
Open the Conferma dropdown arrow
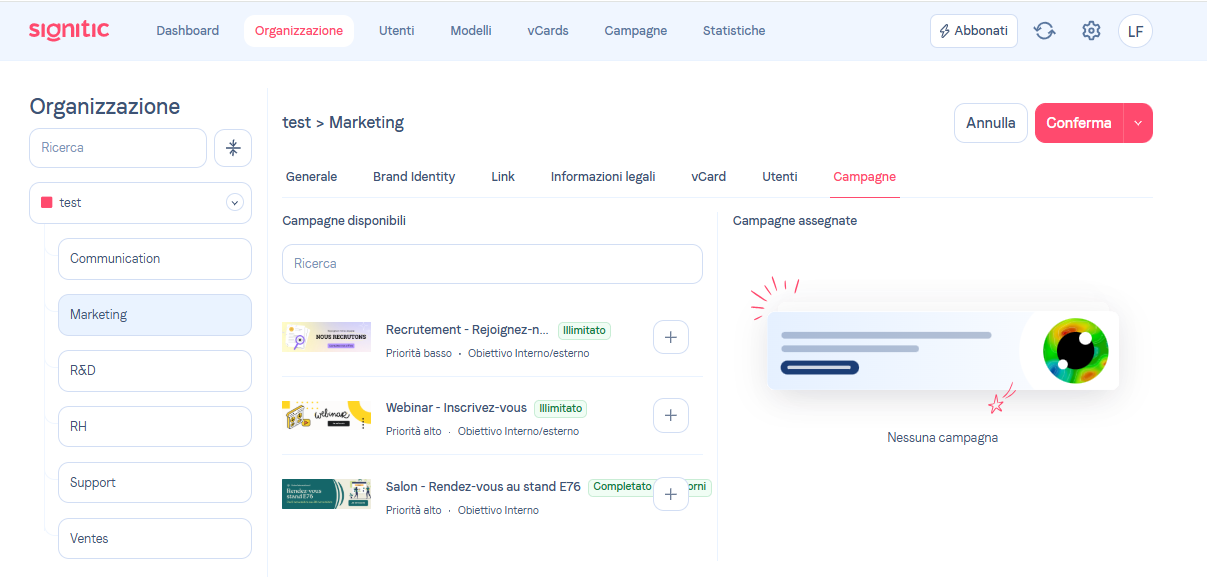click(1138, 123)
